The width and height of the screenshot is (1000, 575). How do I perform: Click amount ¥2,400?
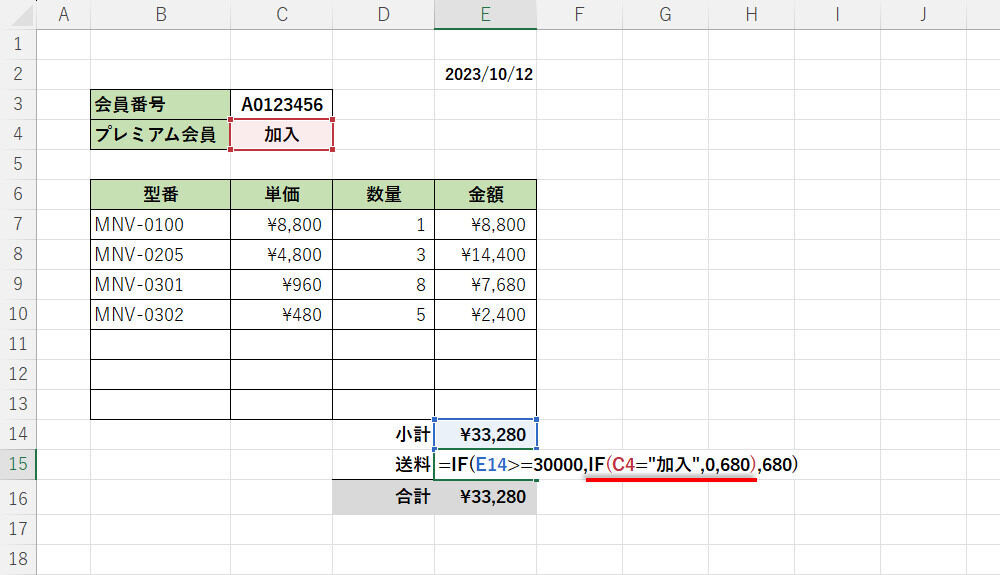point(485,314)
